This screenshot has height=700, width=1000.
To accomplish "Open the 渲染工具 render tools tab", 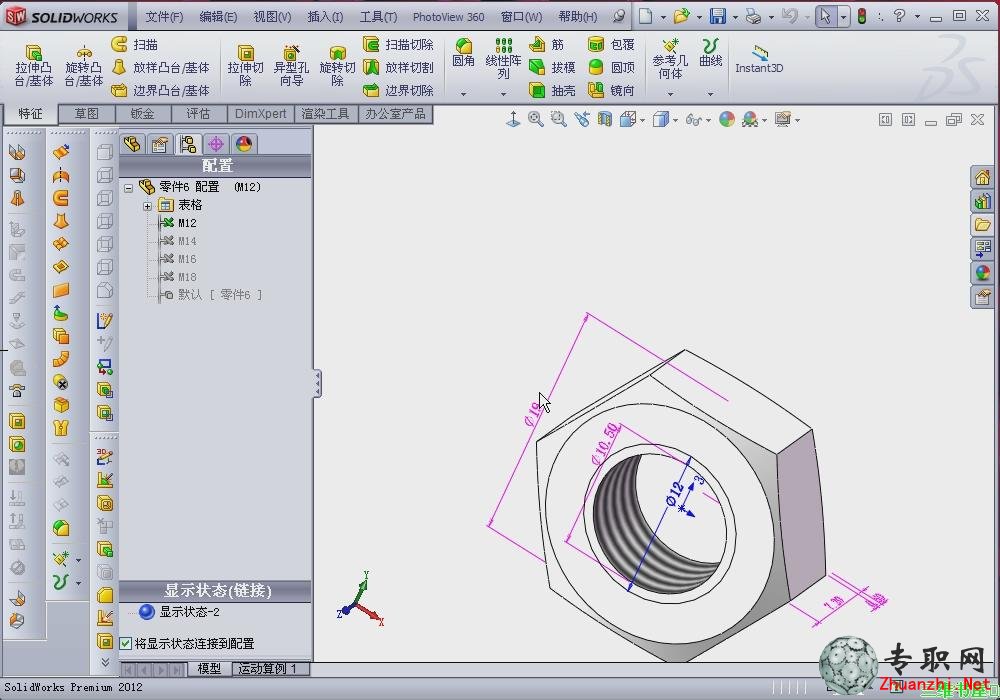I will [x=325, y=113].
